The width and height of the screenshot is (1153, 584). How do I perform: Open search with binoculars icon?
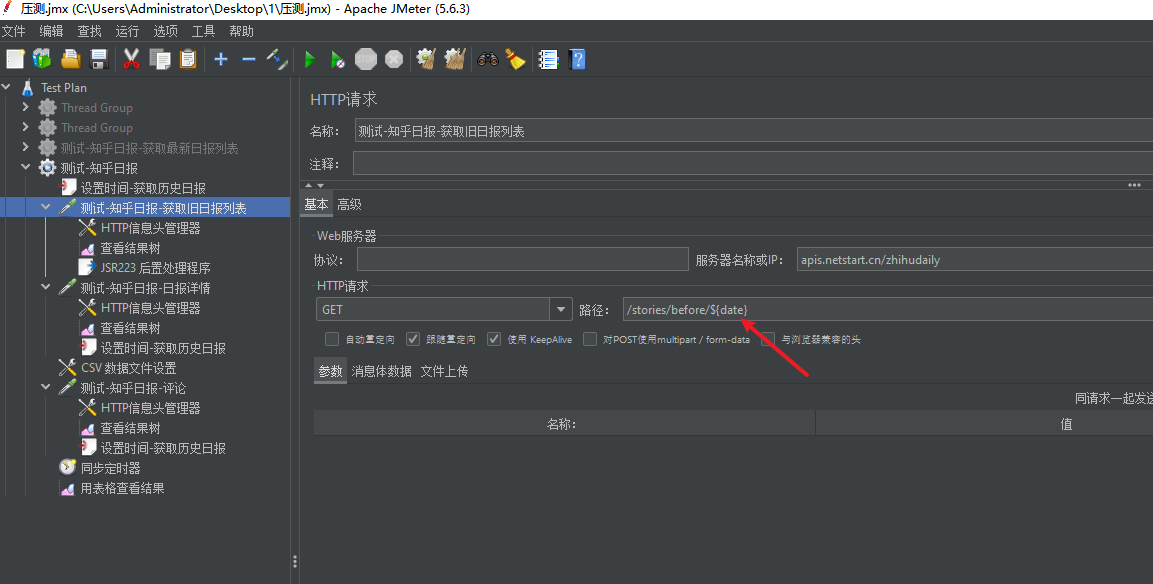(488, 59)
